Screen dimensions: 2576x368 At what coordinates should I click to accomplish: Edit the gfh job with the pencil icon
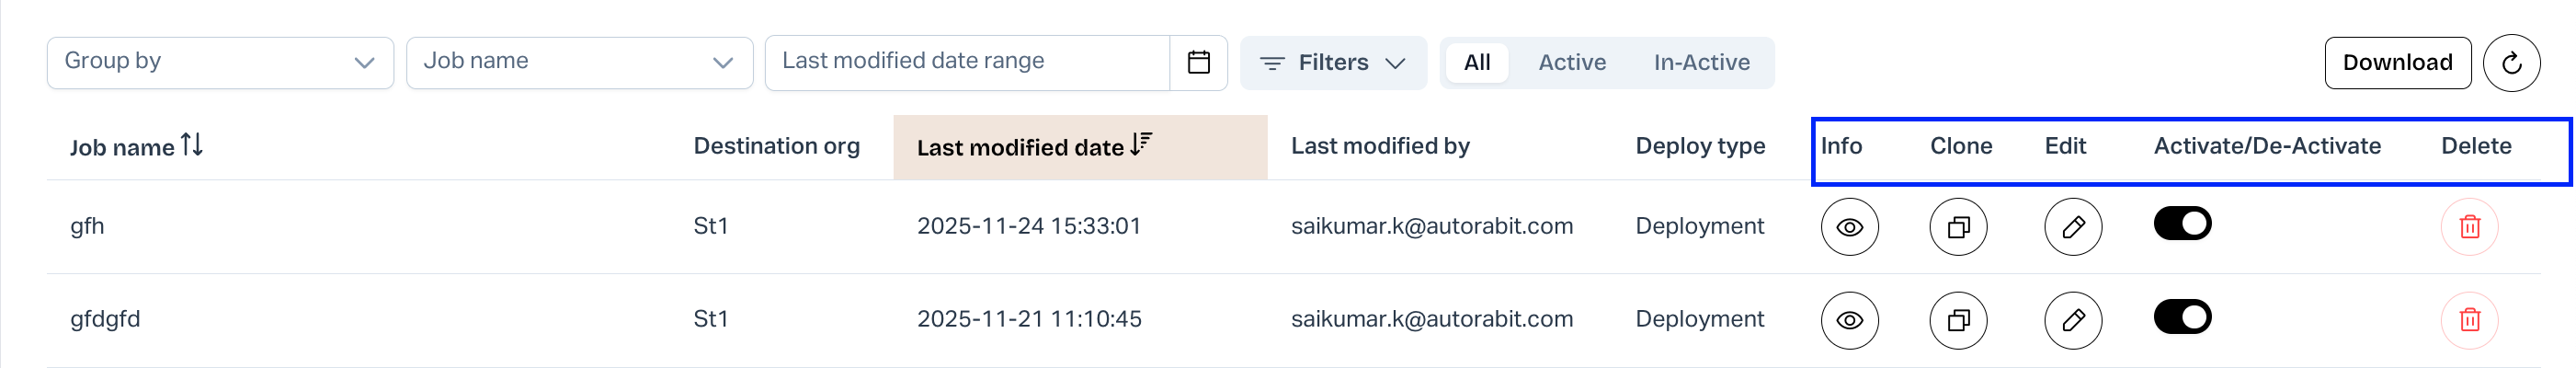point(2072,227)
